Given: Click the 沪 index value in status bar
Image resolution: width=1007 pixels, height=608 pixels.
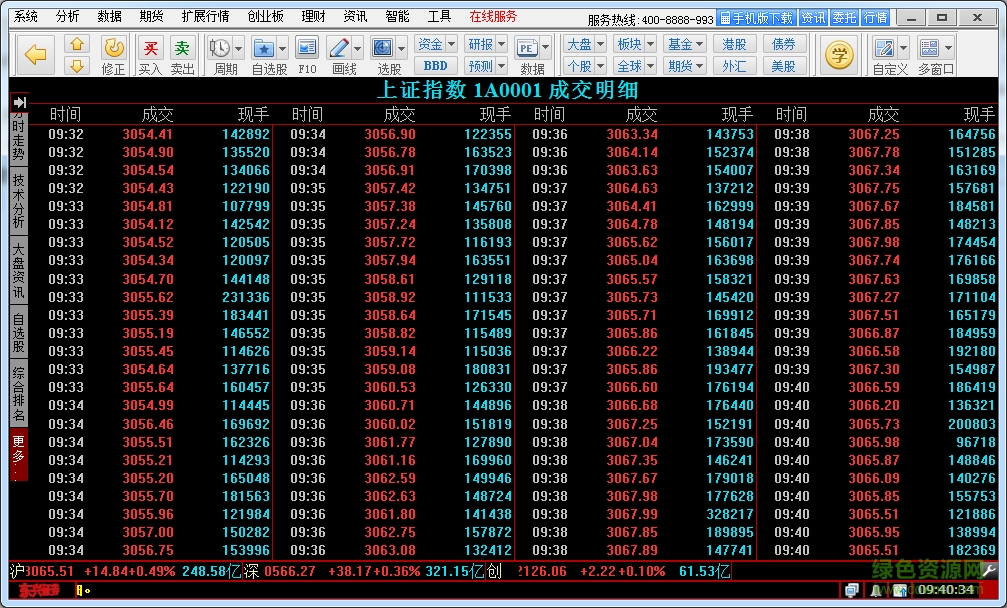Looking at the screenshot, I should tap(42, 571).
